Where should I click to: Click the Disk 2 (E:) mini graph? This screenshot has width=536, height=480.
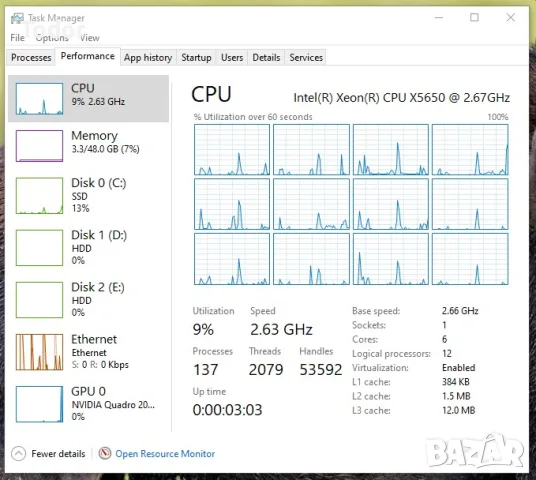tap(39, 300)
